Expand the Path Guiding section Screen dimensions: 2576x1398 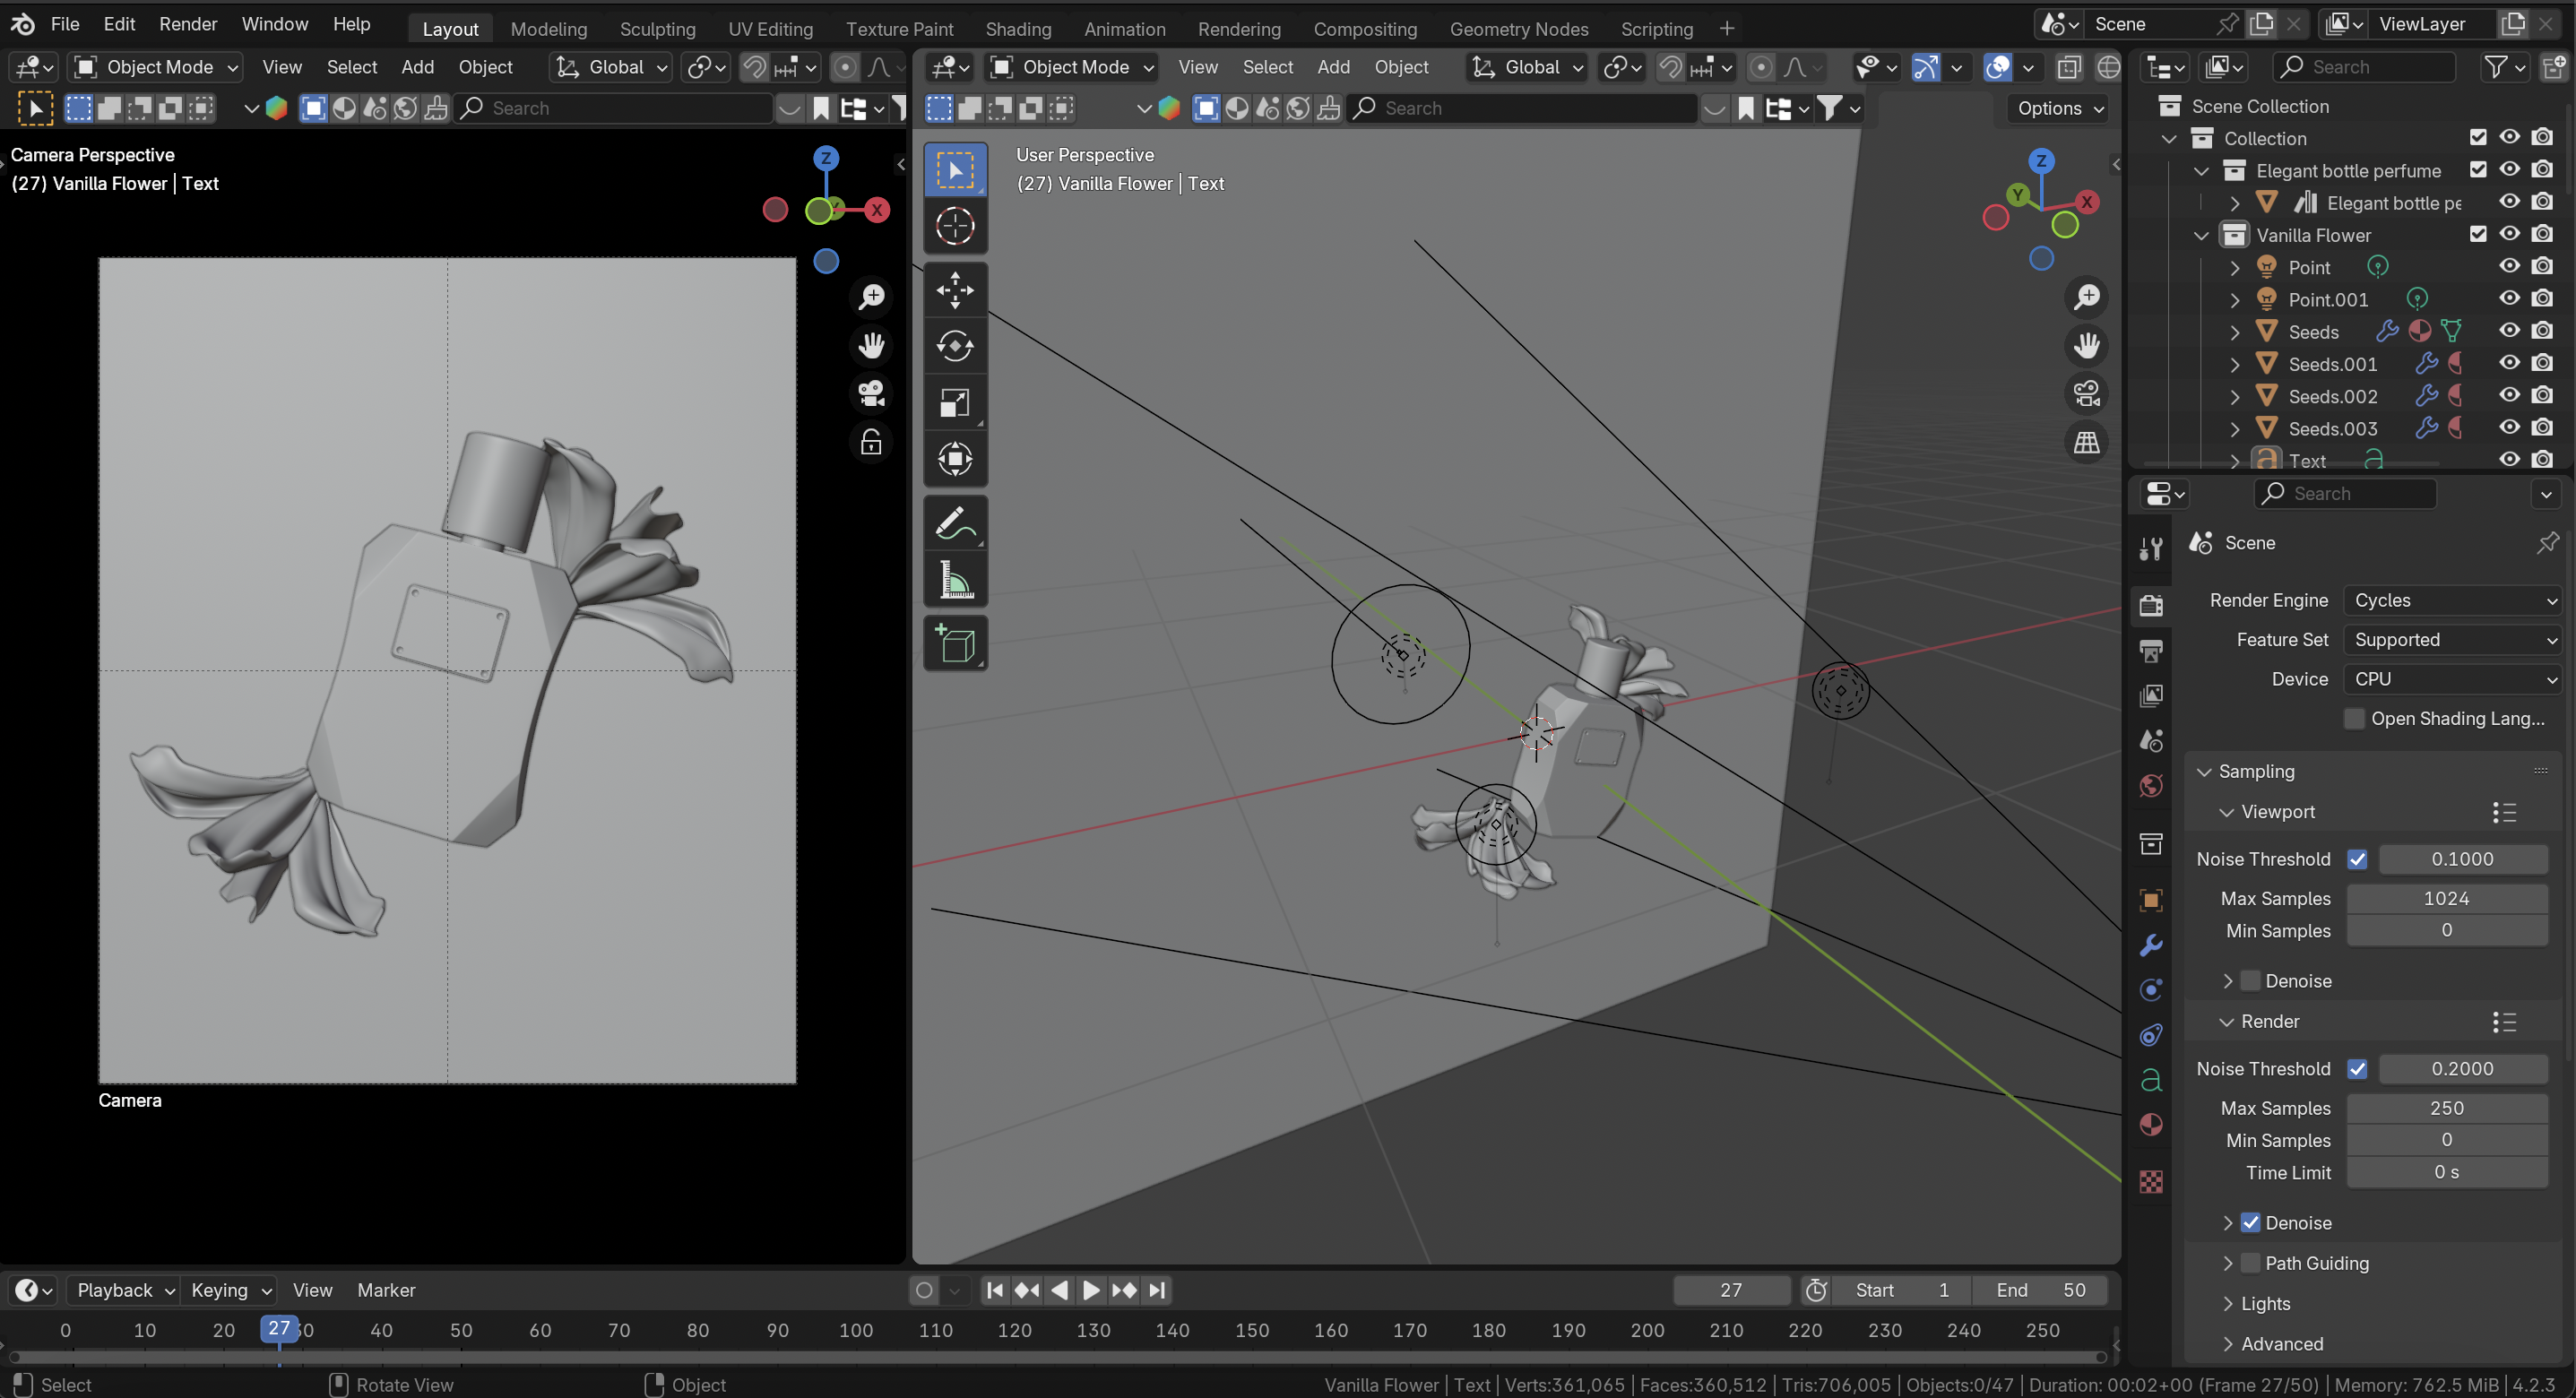2228,1263
